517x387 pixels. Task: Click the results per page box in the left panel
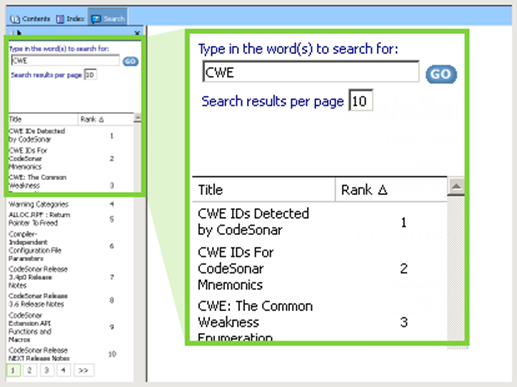pos(90,74)
